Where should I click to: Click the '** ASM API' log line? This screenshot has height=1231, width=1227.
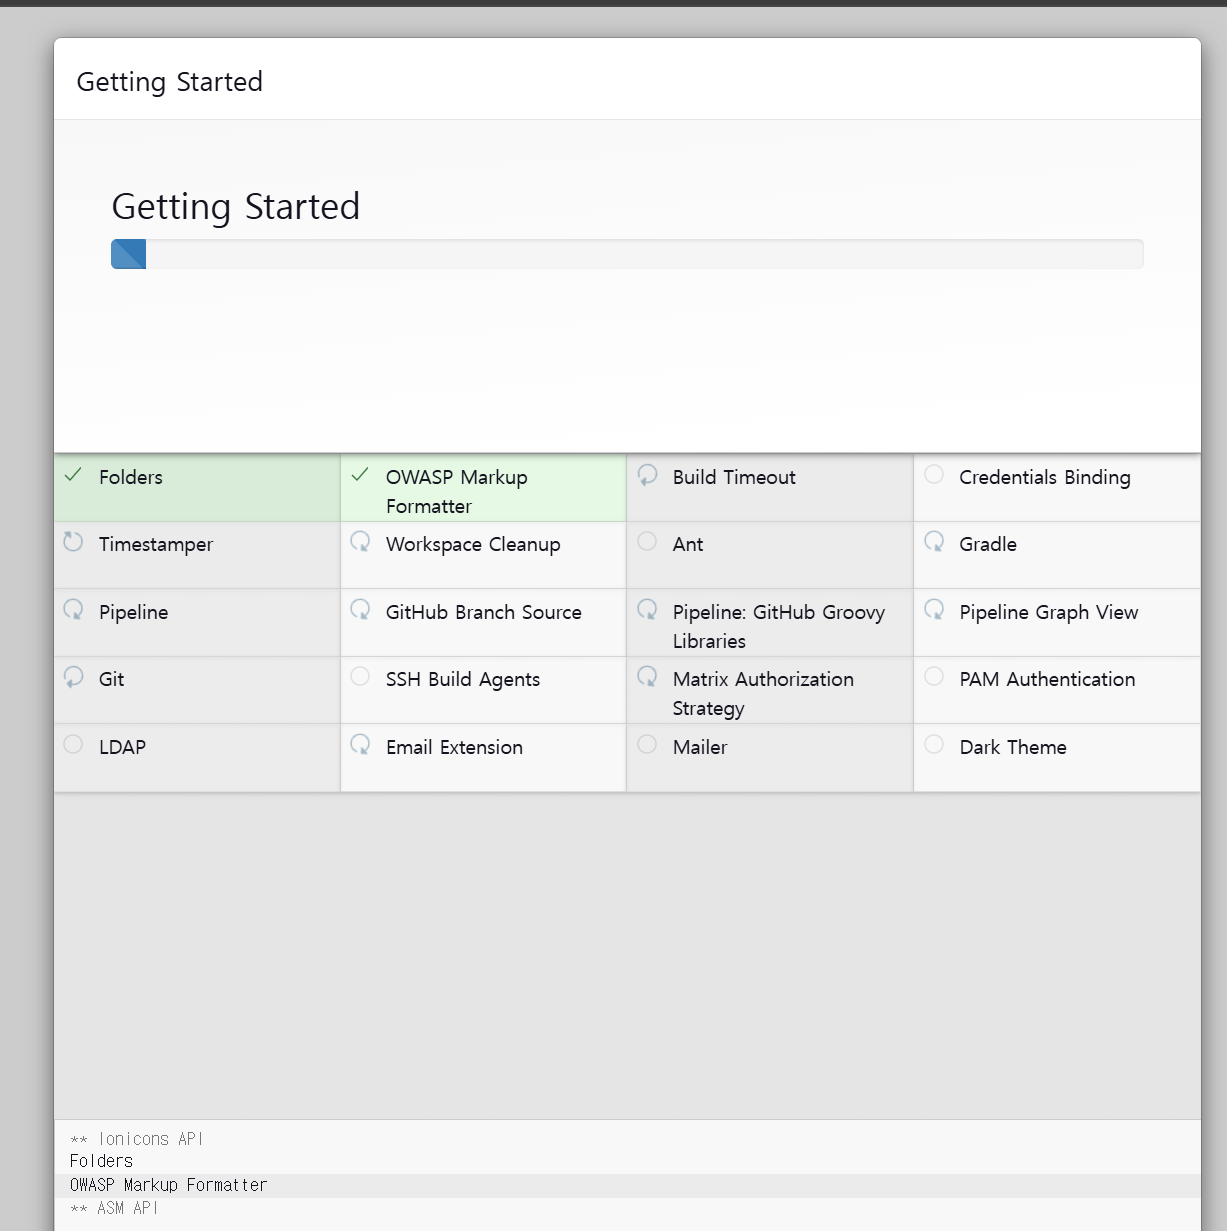pos(114,1208)
